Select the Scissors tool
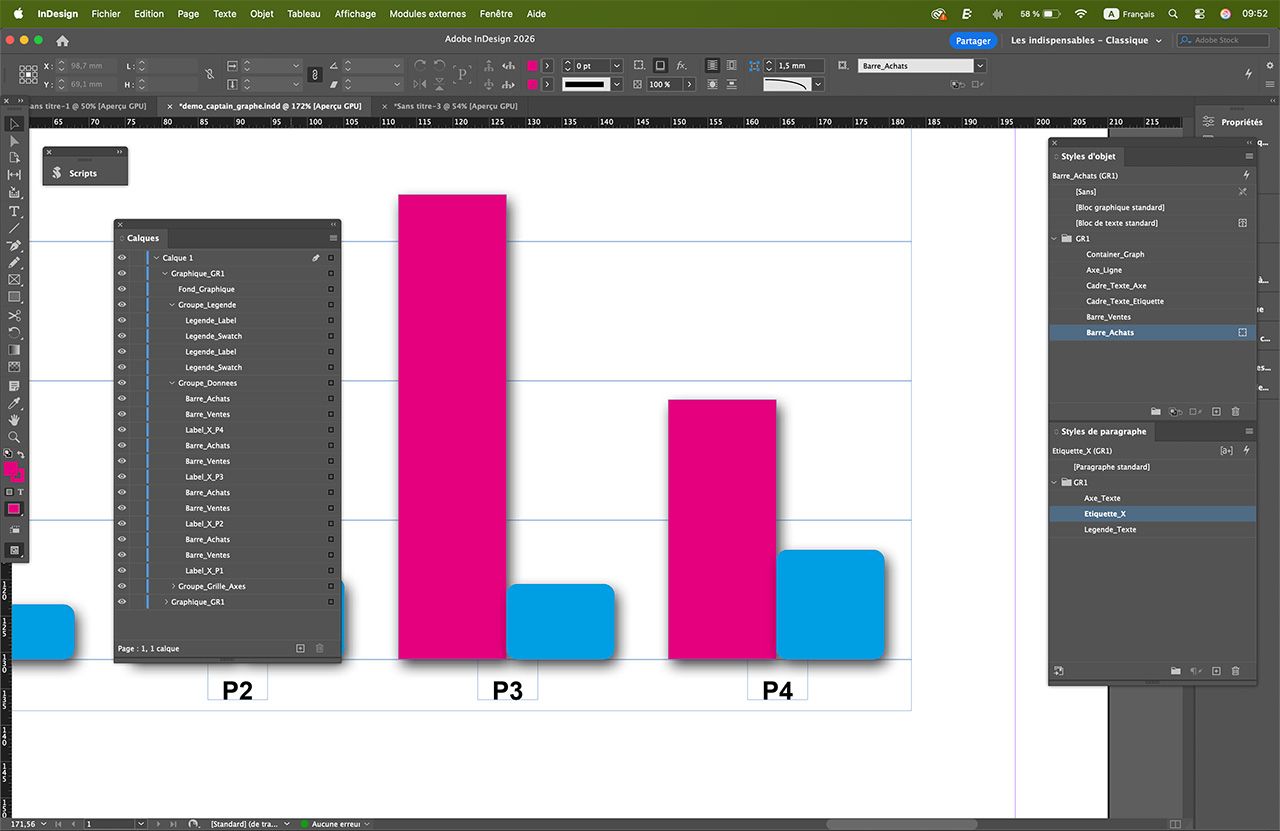Viewport: 1280px width, 831px height. [x=14, y=315]
